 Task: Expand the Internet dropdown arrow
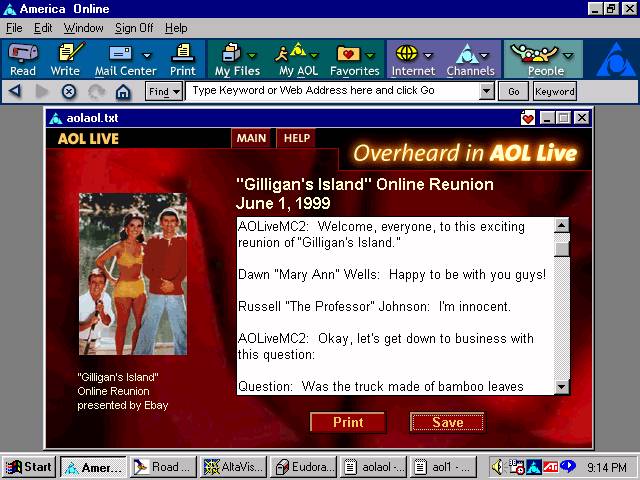pos(428,56)
